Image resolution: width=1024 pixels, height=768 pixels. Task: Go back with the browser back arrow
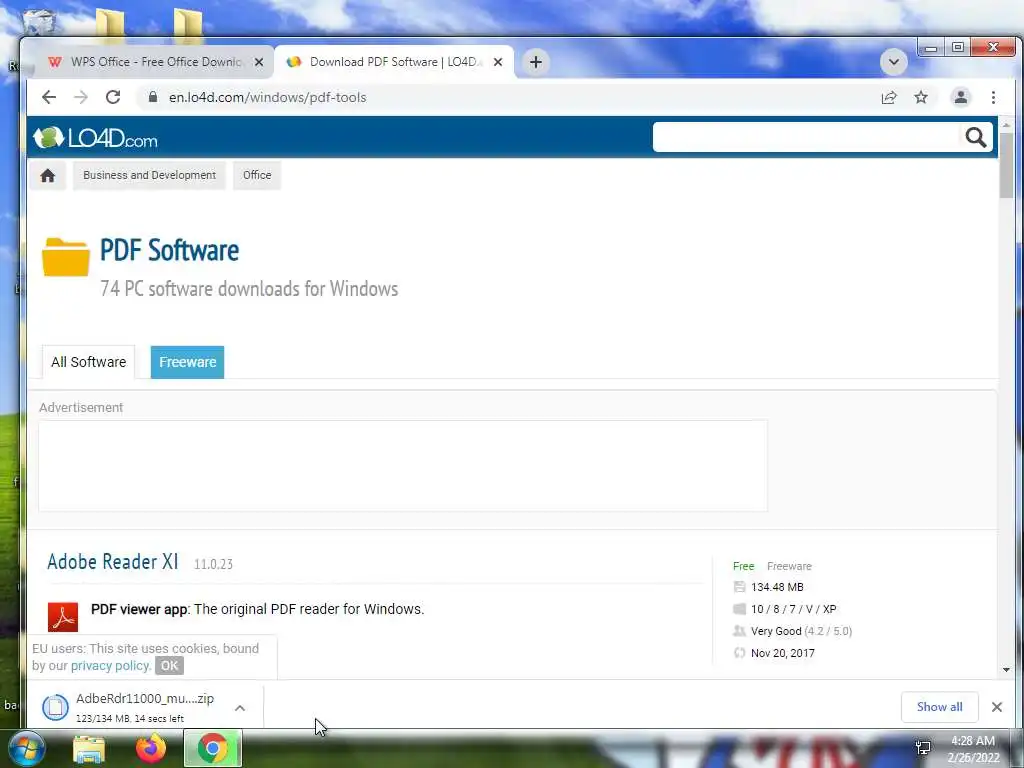coord(49,97)
